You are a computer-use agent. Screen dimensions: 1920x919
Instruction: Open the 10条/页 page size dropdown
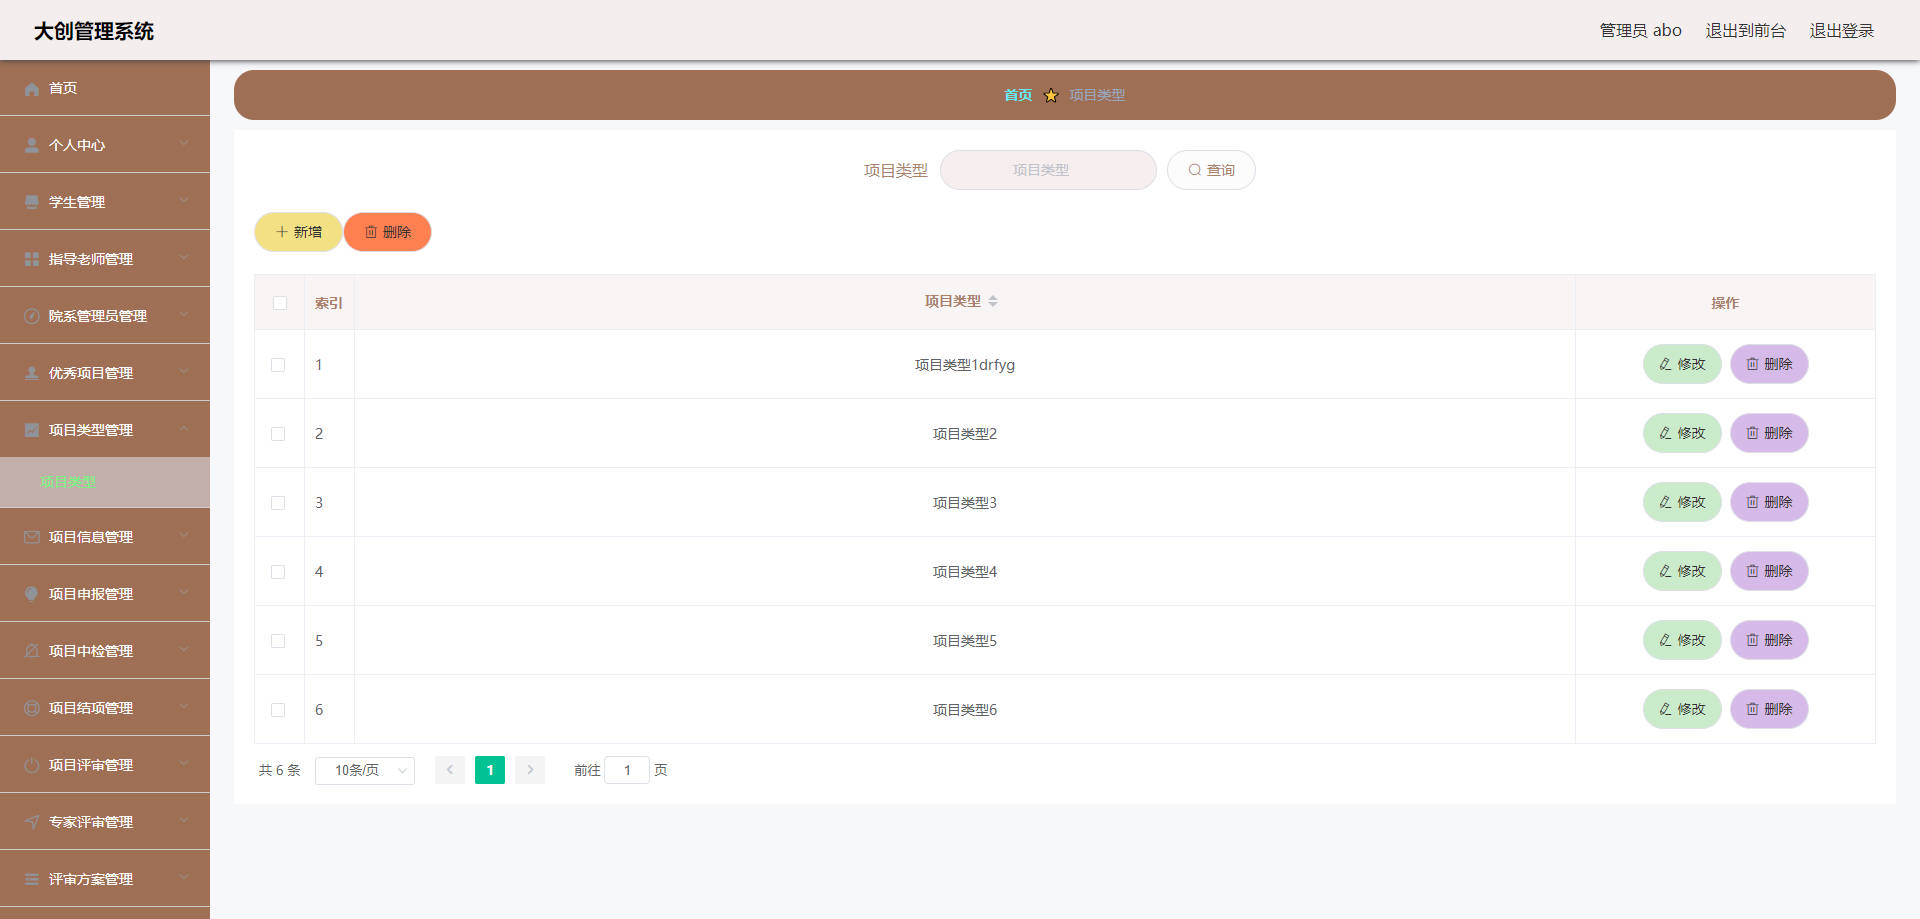[365, 770]
